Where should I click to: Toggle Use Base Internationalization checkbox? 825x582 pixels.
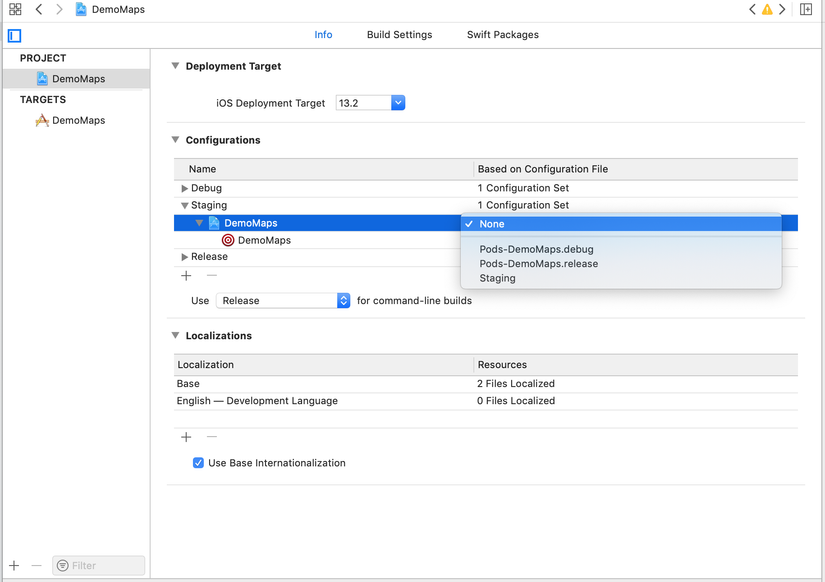click(198, 463)
